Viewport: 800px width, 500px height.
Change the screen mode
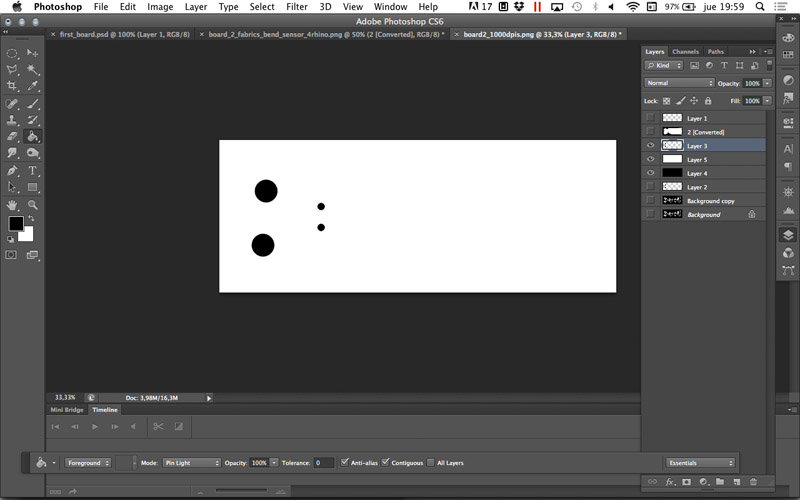pos(32,255)
